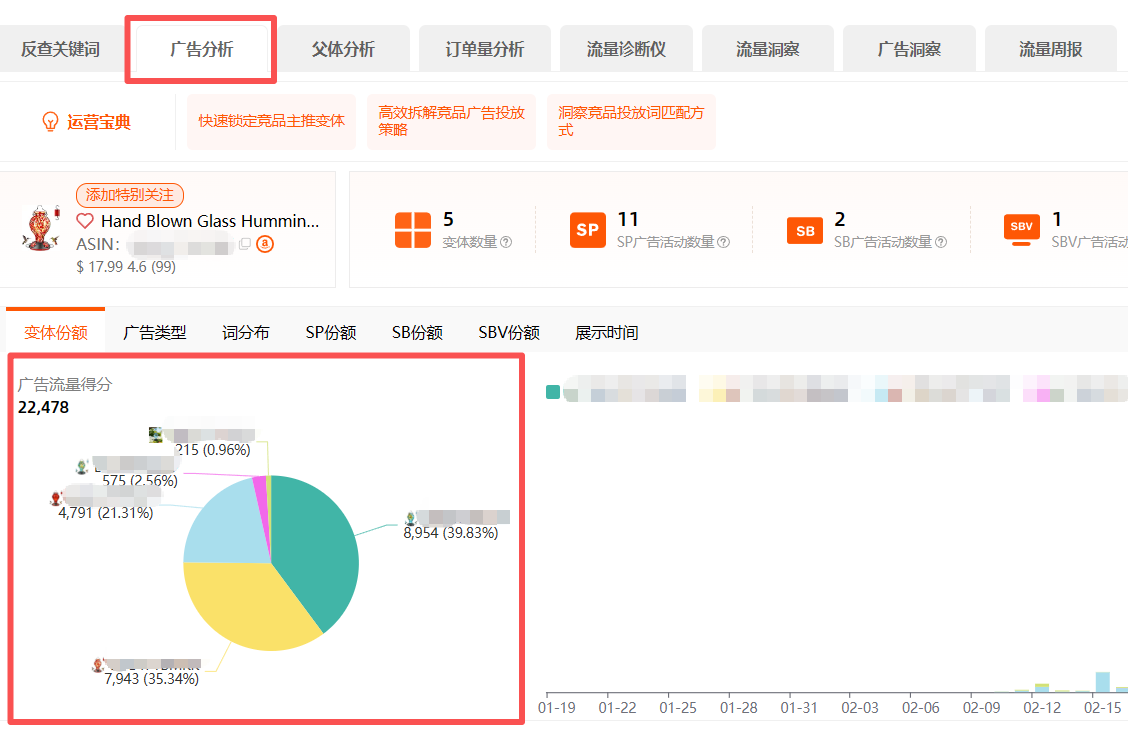
Task: Go to the 展示时间 sub-tab
Action: (606, 332)
